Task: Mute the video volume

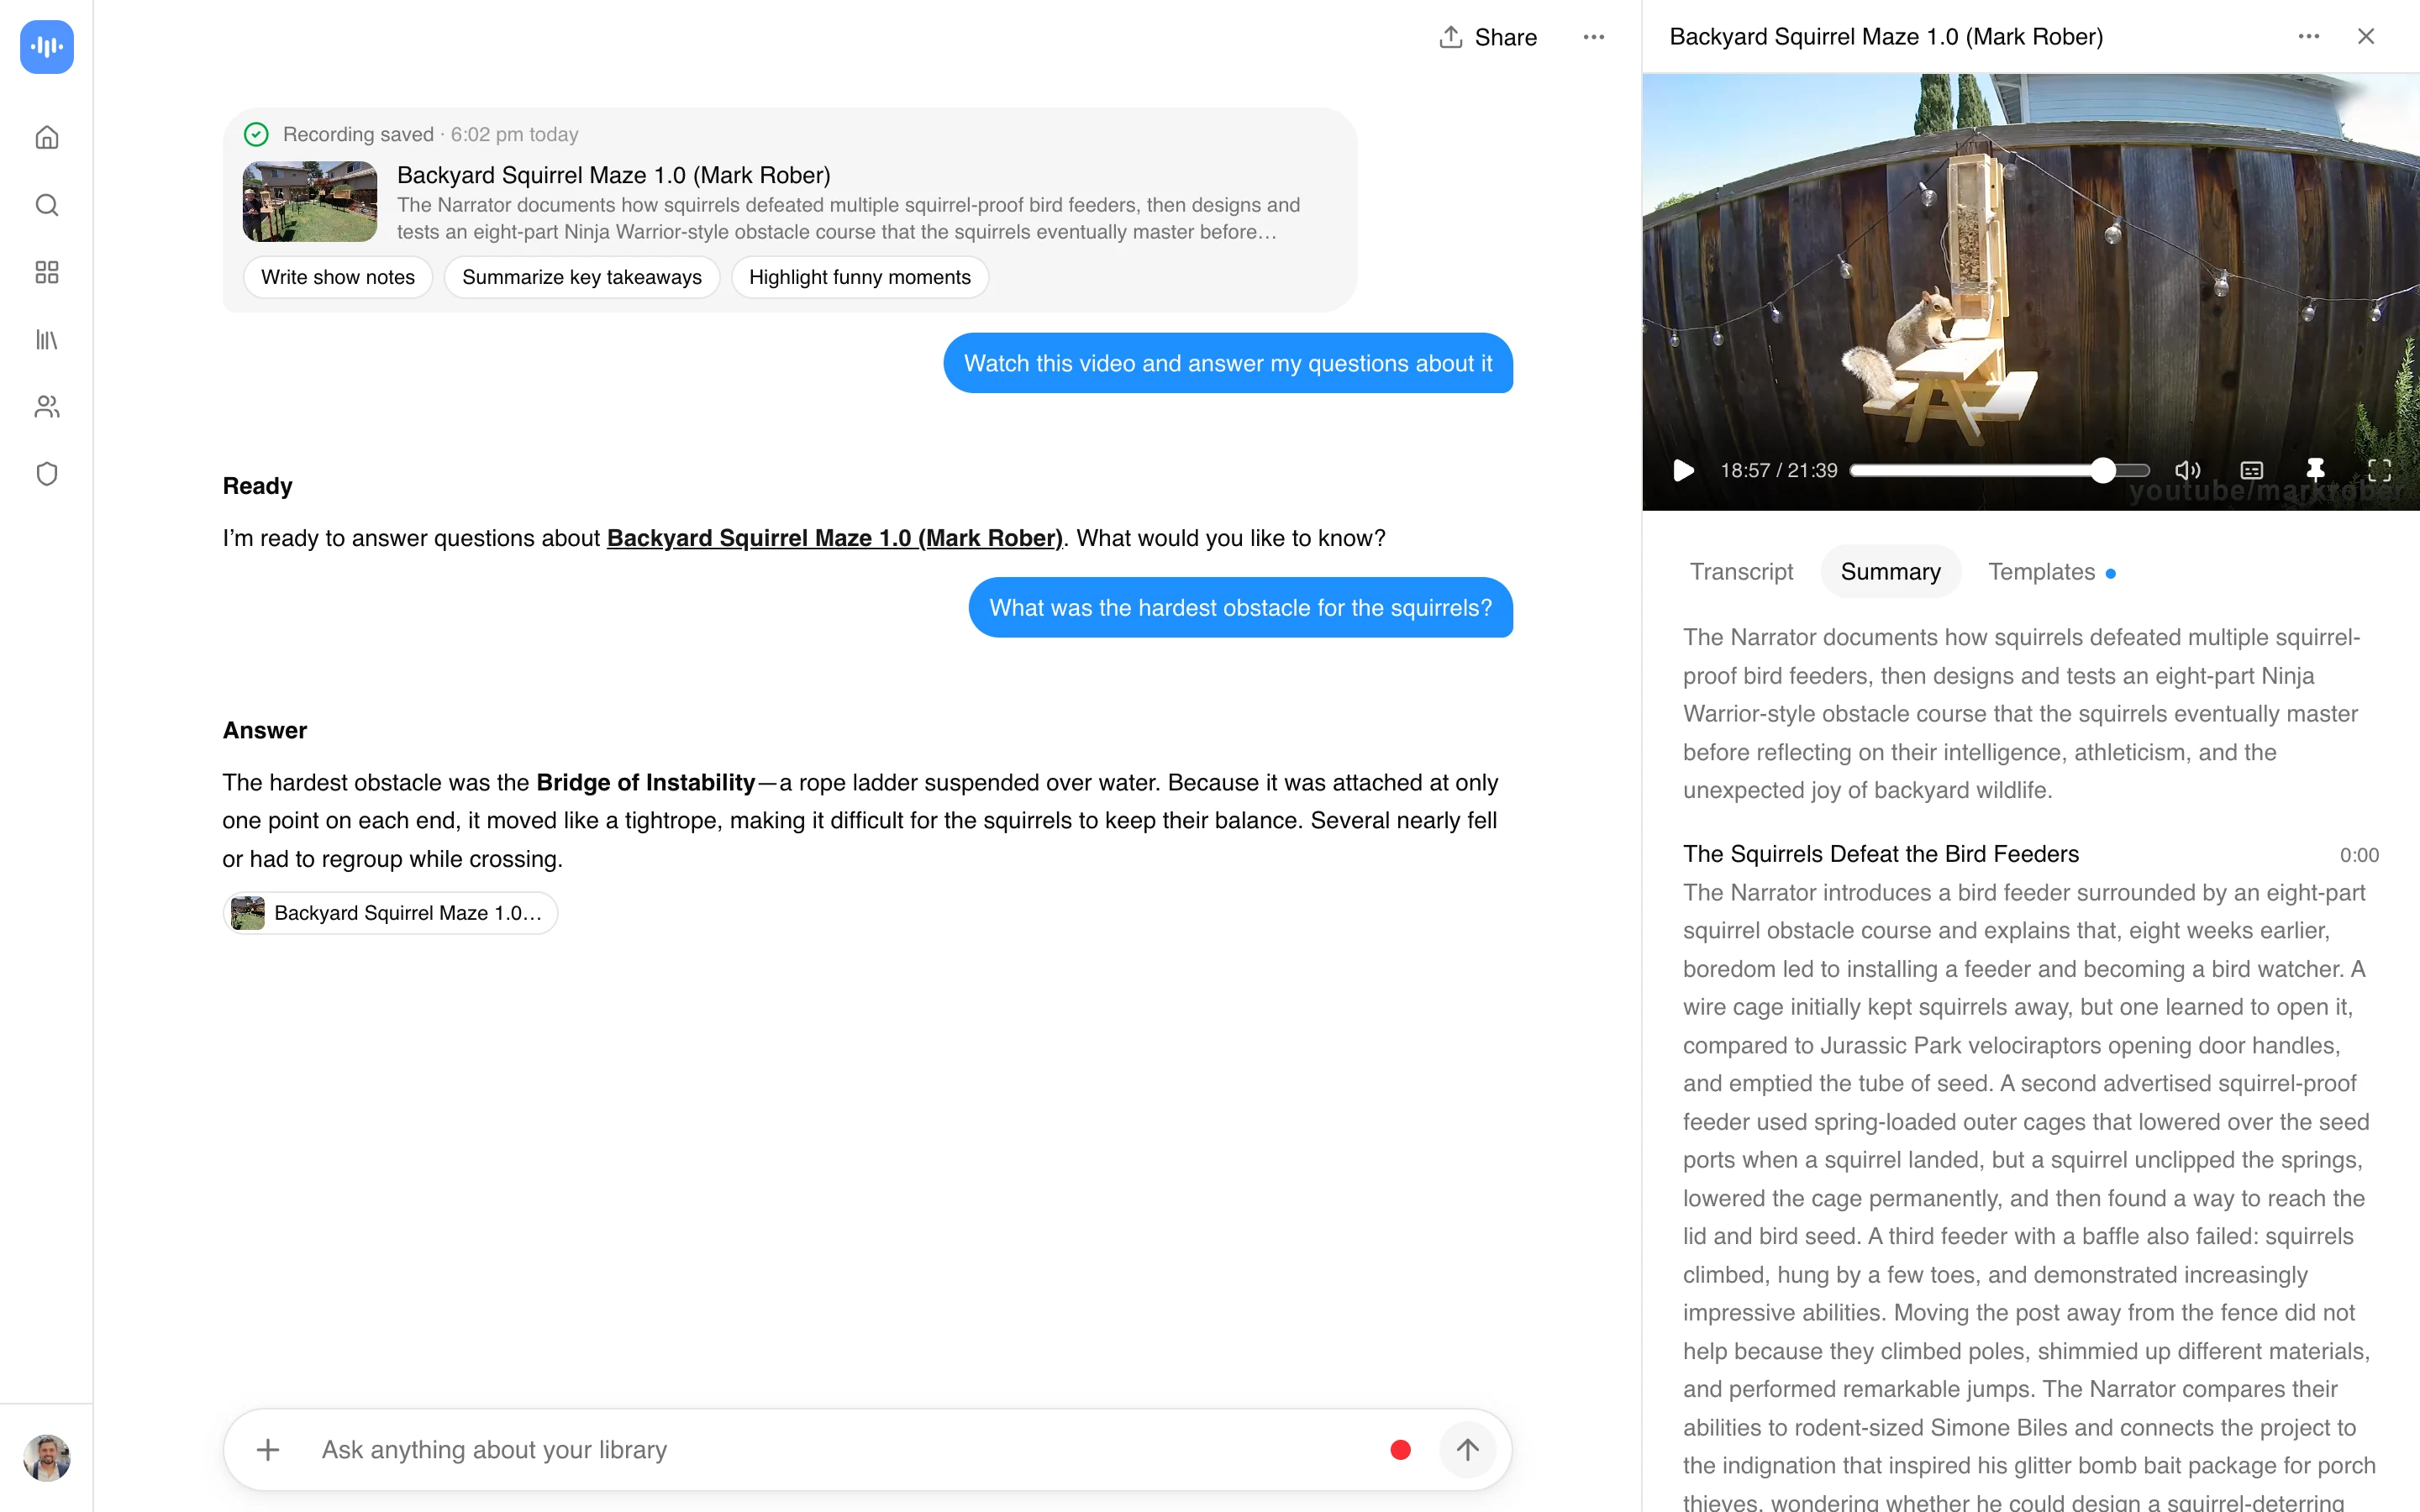Action: tap(2188, 470)
